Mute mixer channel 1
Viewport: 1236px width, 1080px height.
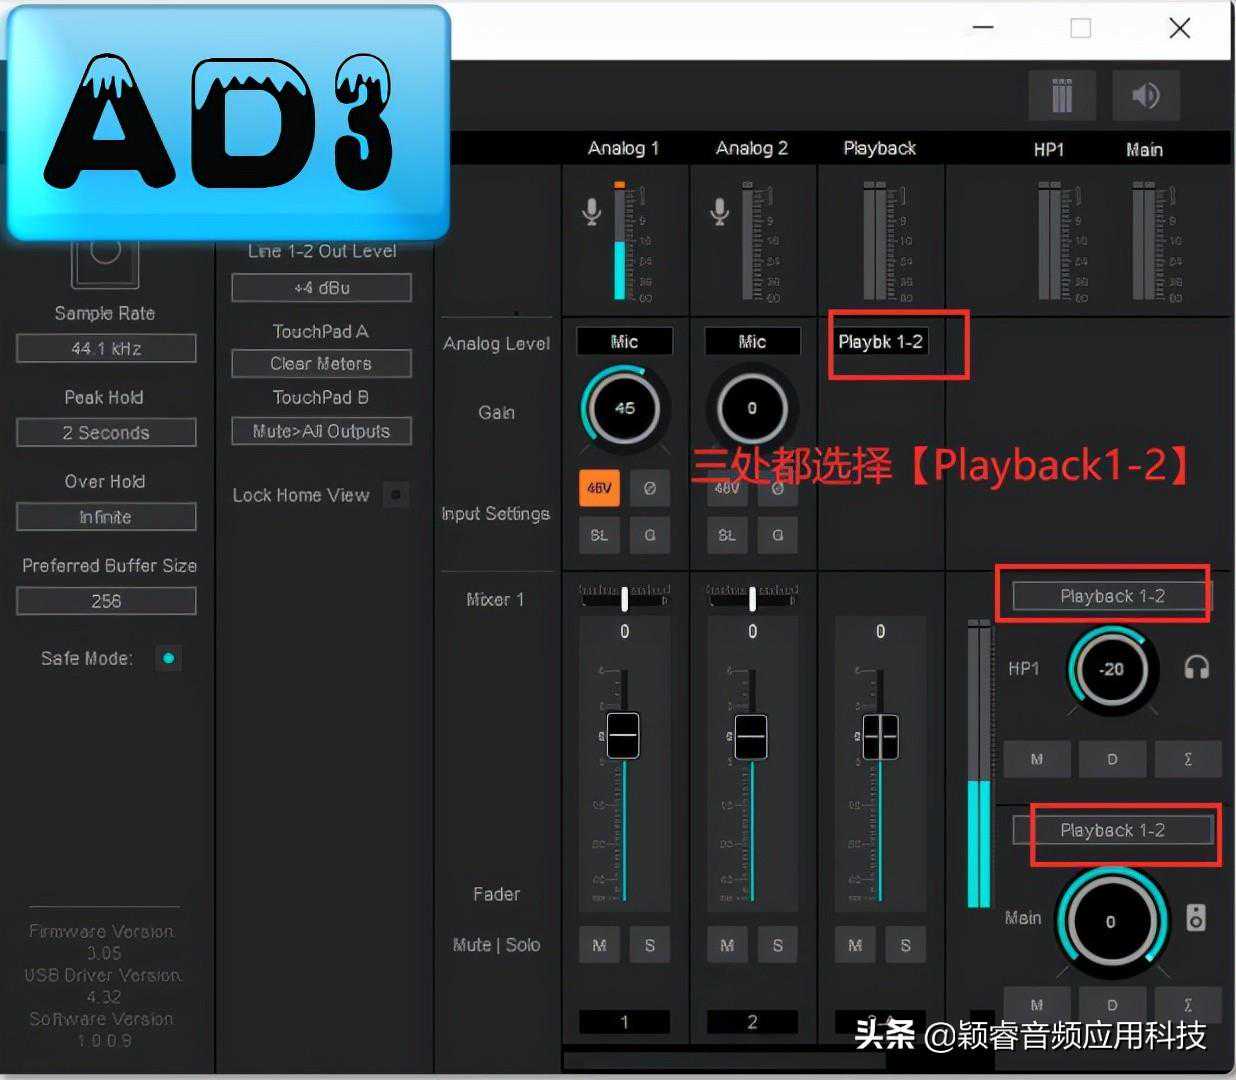599,945
